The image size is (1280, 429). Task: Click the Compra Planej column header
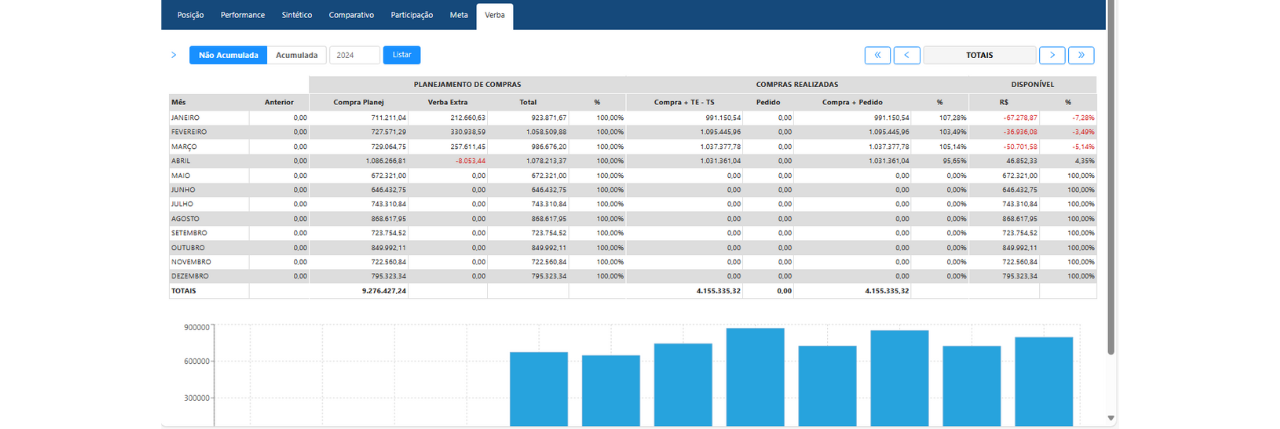click(x=359, y=102)
